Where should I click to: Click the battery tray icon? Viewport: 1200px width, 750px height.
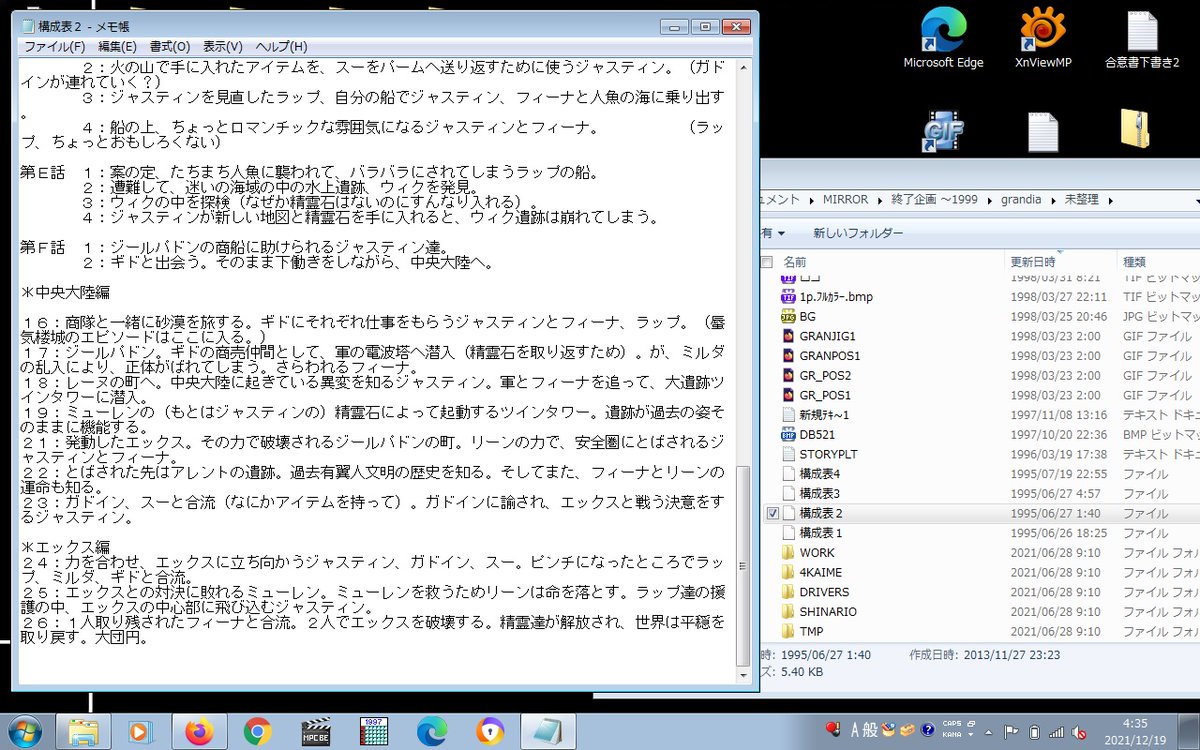point(1035,732)
